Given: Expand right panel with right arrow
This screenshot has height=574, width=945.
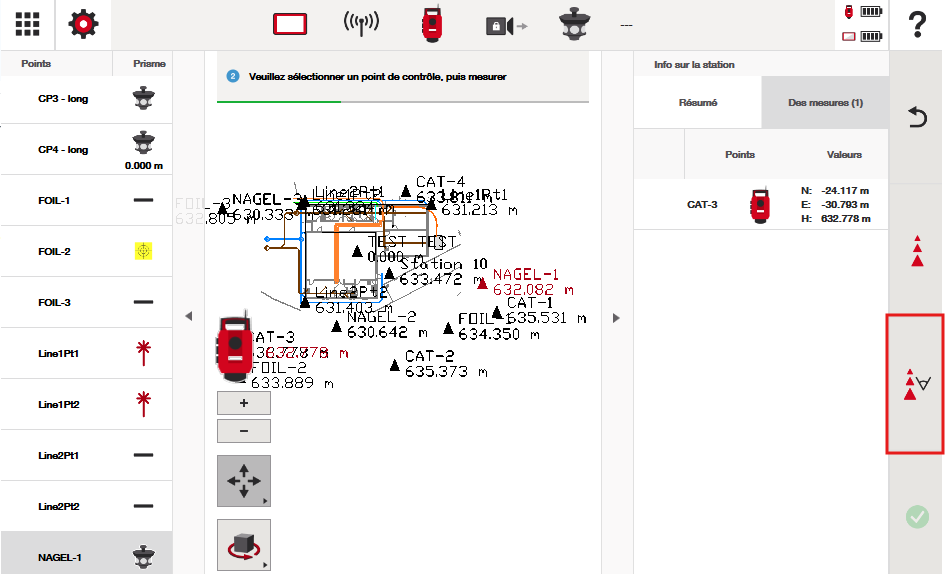Looking at the screenshot, I should click(616, 318).
